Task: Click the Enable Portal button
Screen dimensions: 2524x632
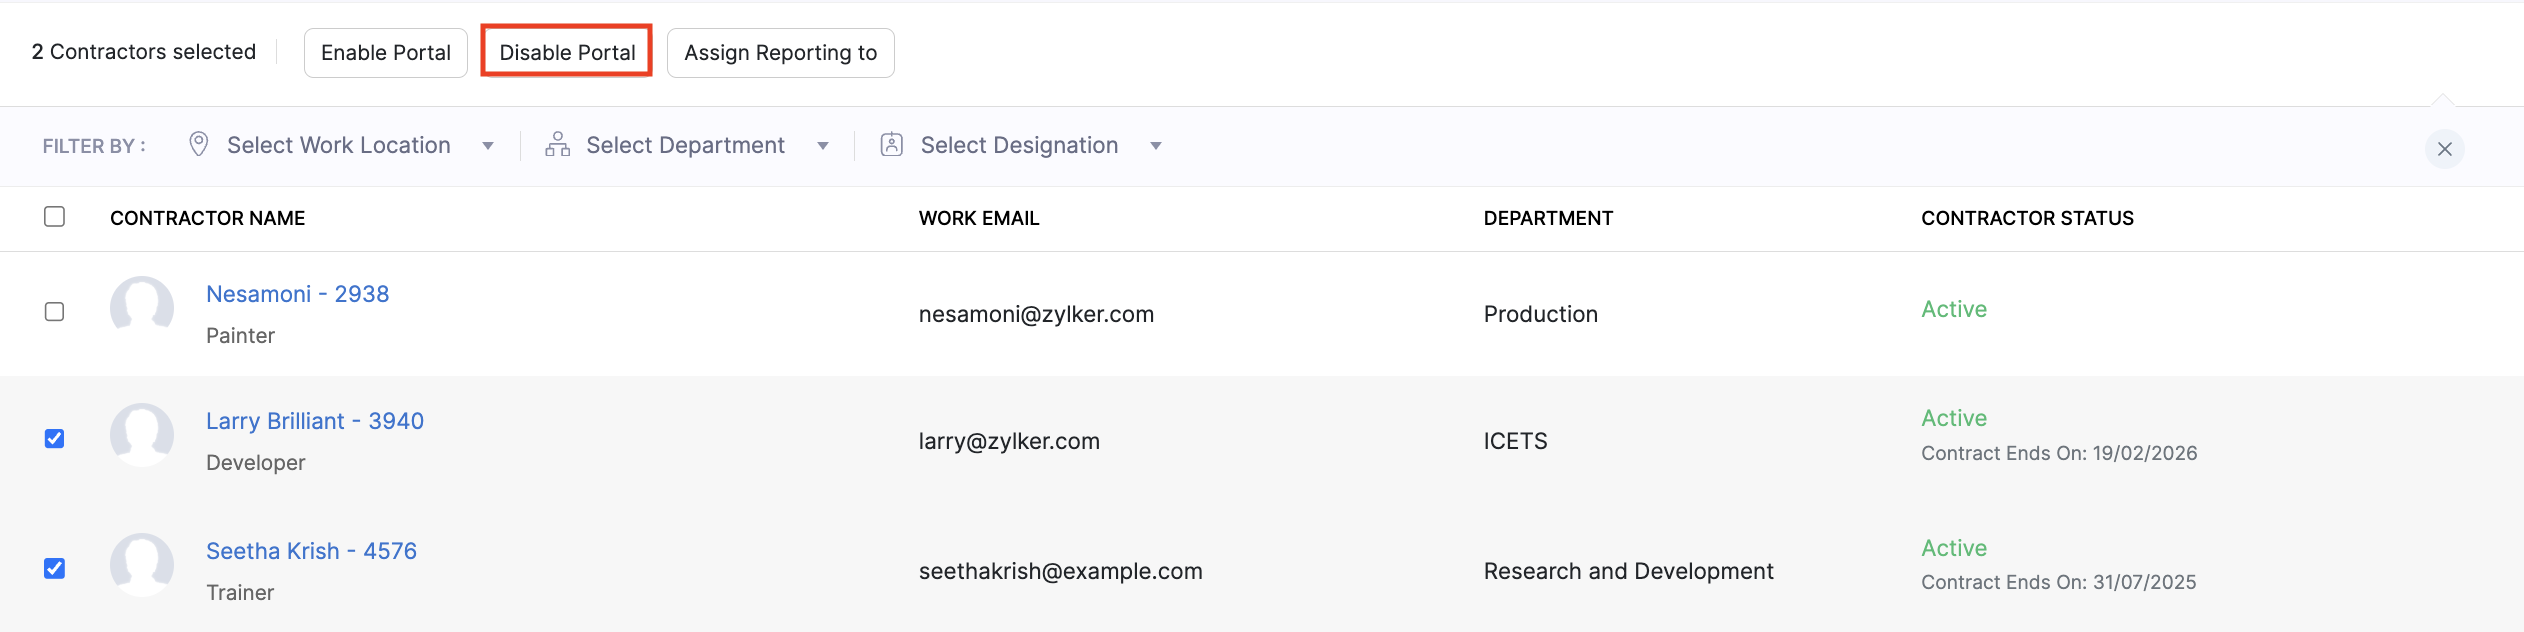Action: 385,52
